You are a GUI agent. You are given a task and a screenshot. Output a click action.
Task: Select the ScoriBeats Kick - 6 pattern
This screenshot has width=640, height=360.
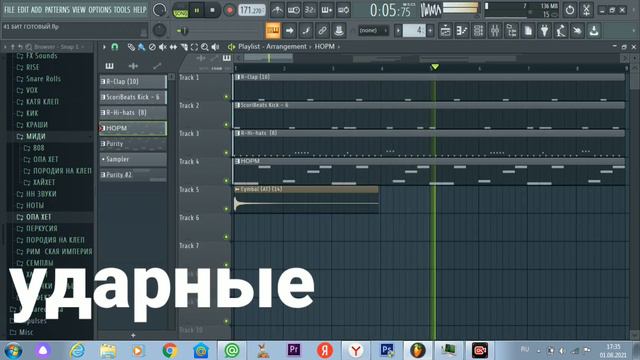coord(133,97)
